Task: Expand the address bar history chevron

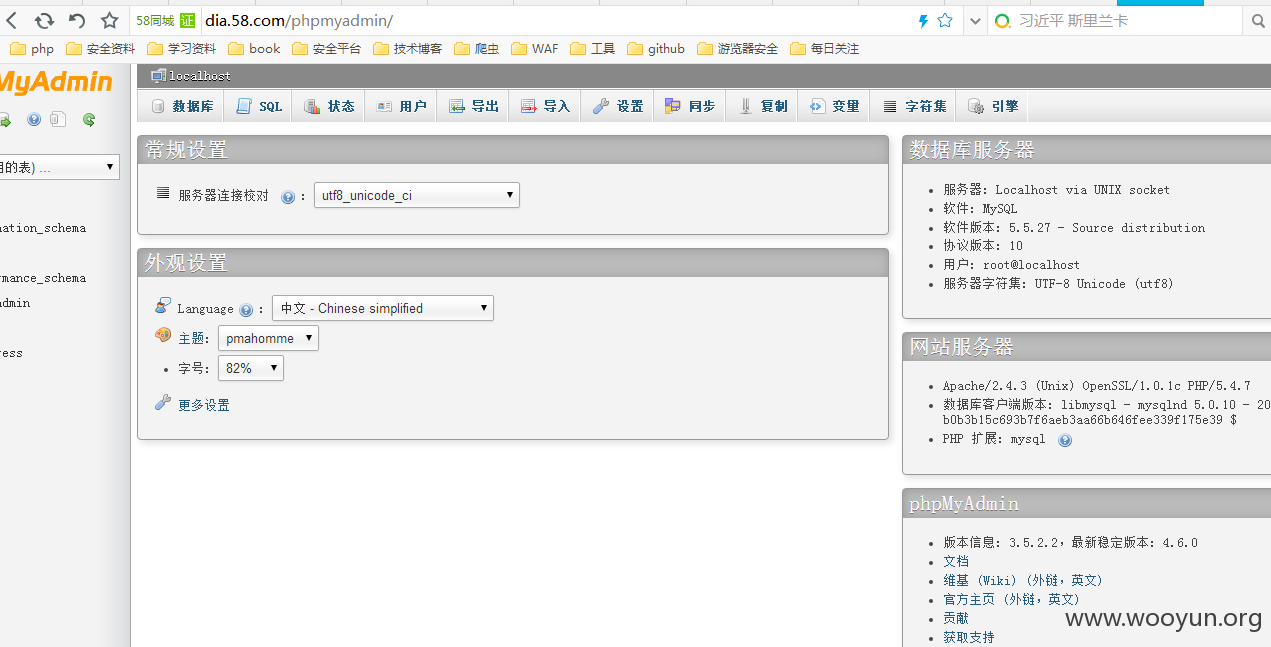Action: (x=976, y=20)
